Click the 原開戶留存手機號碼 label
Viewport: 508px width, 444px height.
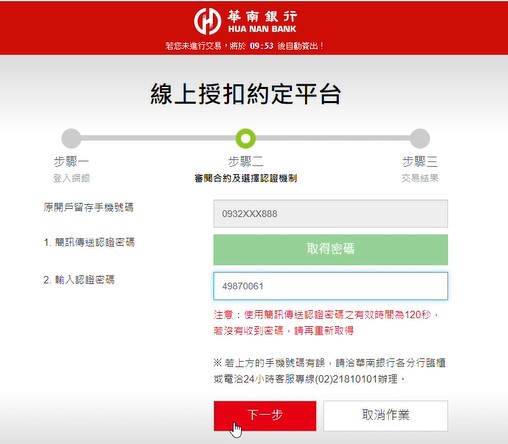click(x=88, y=207)
